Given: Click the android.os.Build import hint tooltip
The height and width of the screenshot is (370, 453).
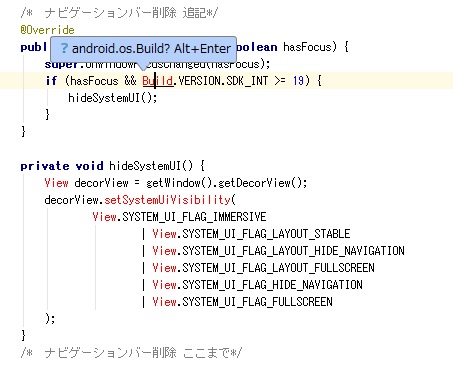Looking at the screenshot, I should coord(143,49).
